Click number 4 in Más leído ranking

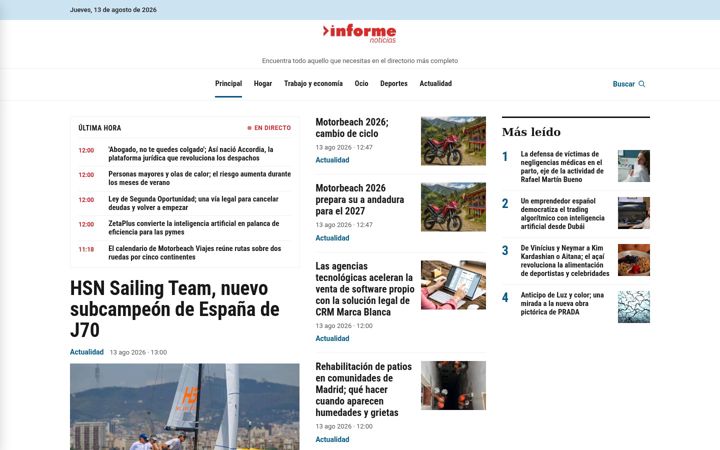point(505,298)
